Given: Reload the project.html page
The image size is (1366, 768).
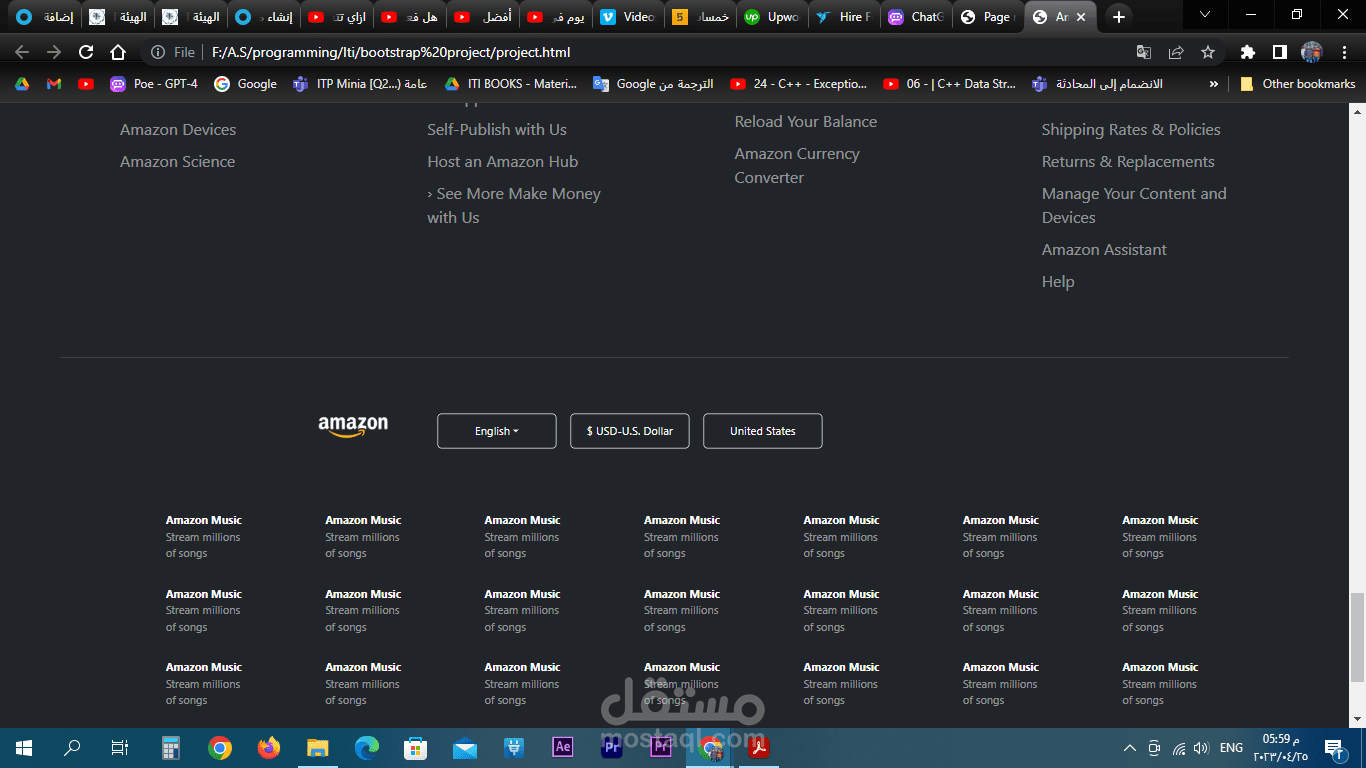Looking at the screenshot, I should tap(86, 52).
